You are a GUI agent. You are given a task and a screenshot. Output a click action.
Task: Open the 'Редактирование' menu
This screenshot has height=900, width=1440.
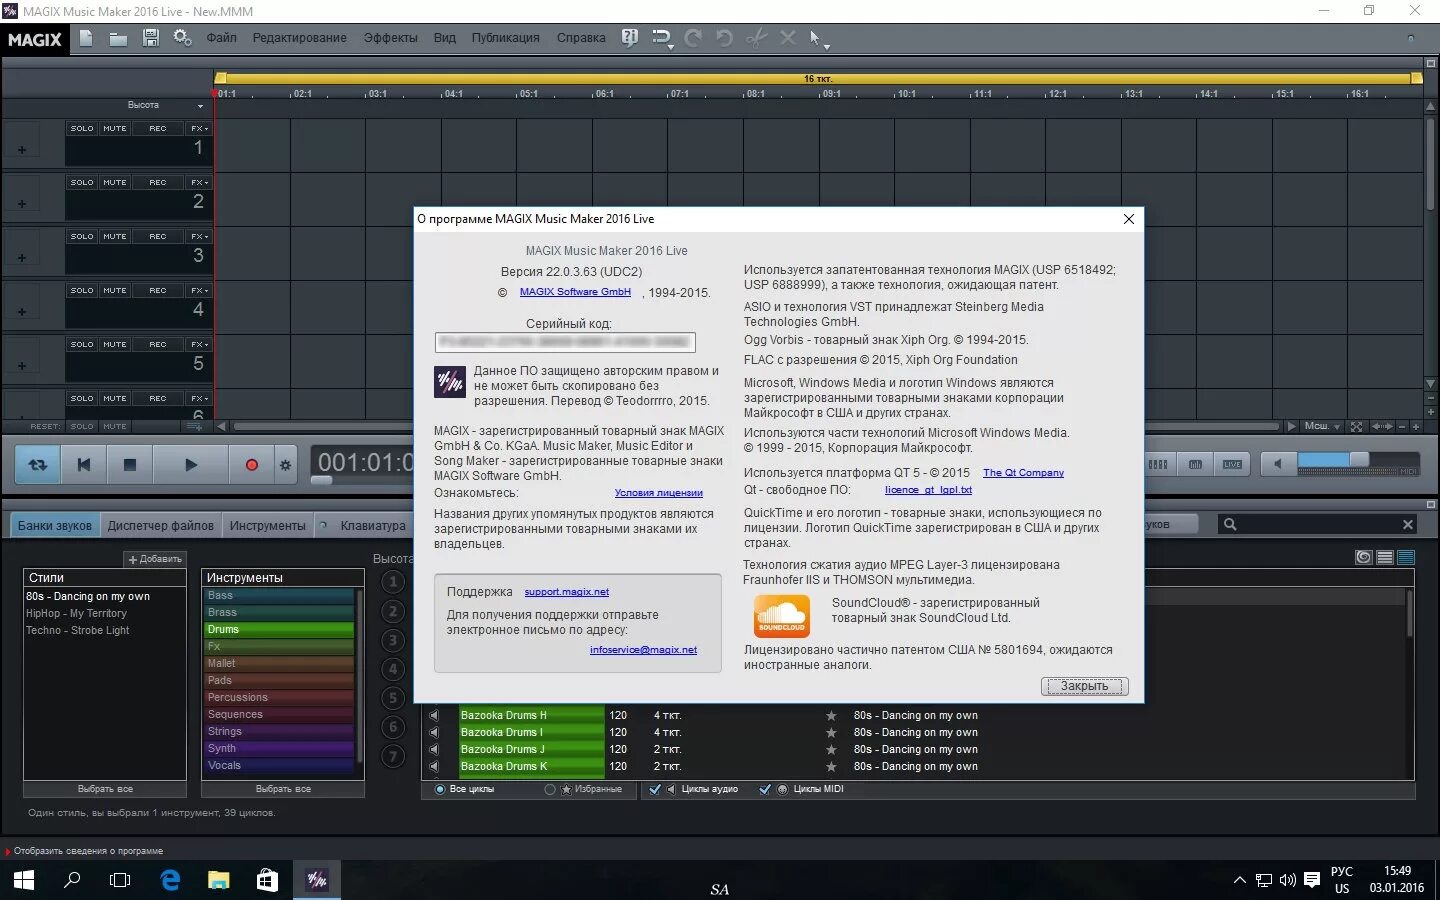pos(300,38)
